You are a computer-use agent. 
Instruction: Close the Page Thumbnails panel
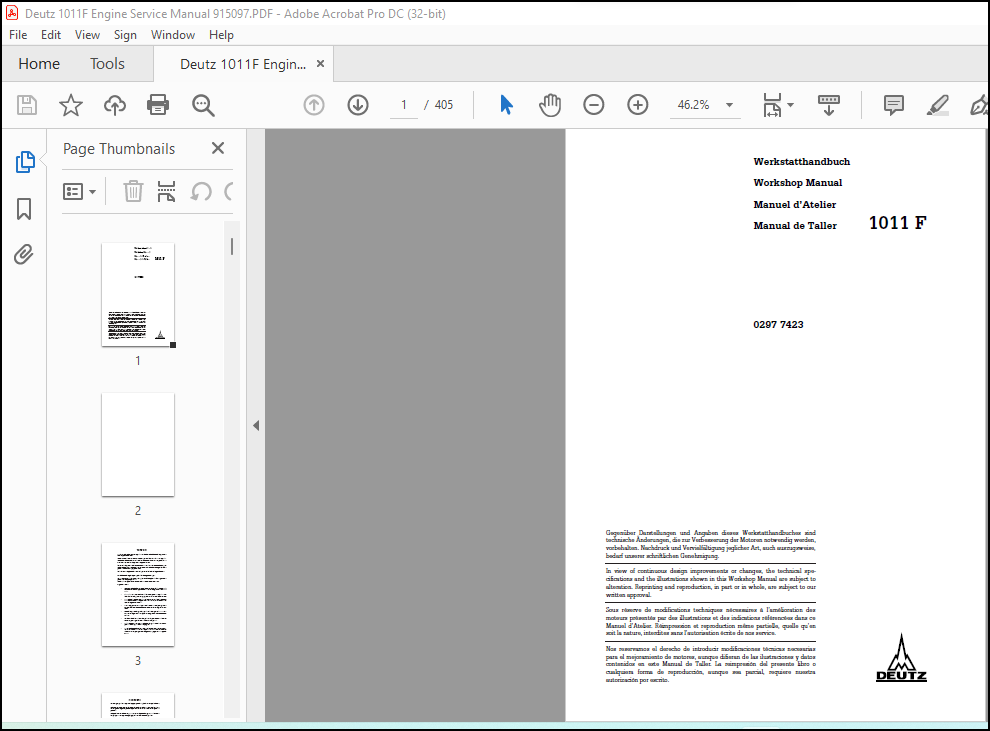218,148
